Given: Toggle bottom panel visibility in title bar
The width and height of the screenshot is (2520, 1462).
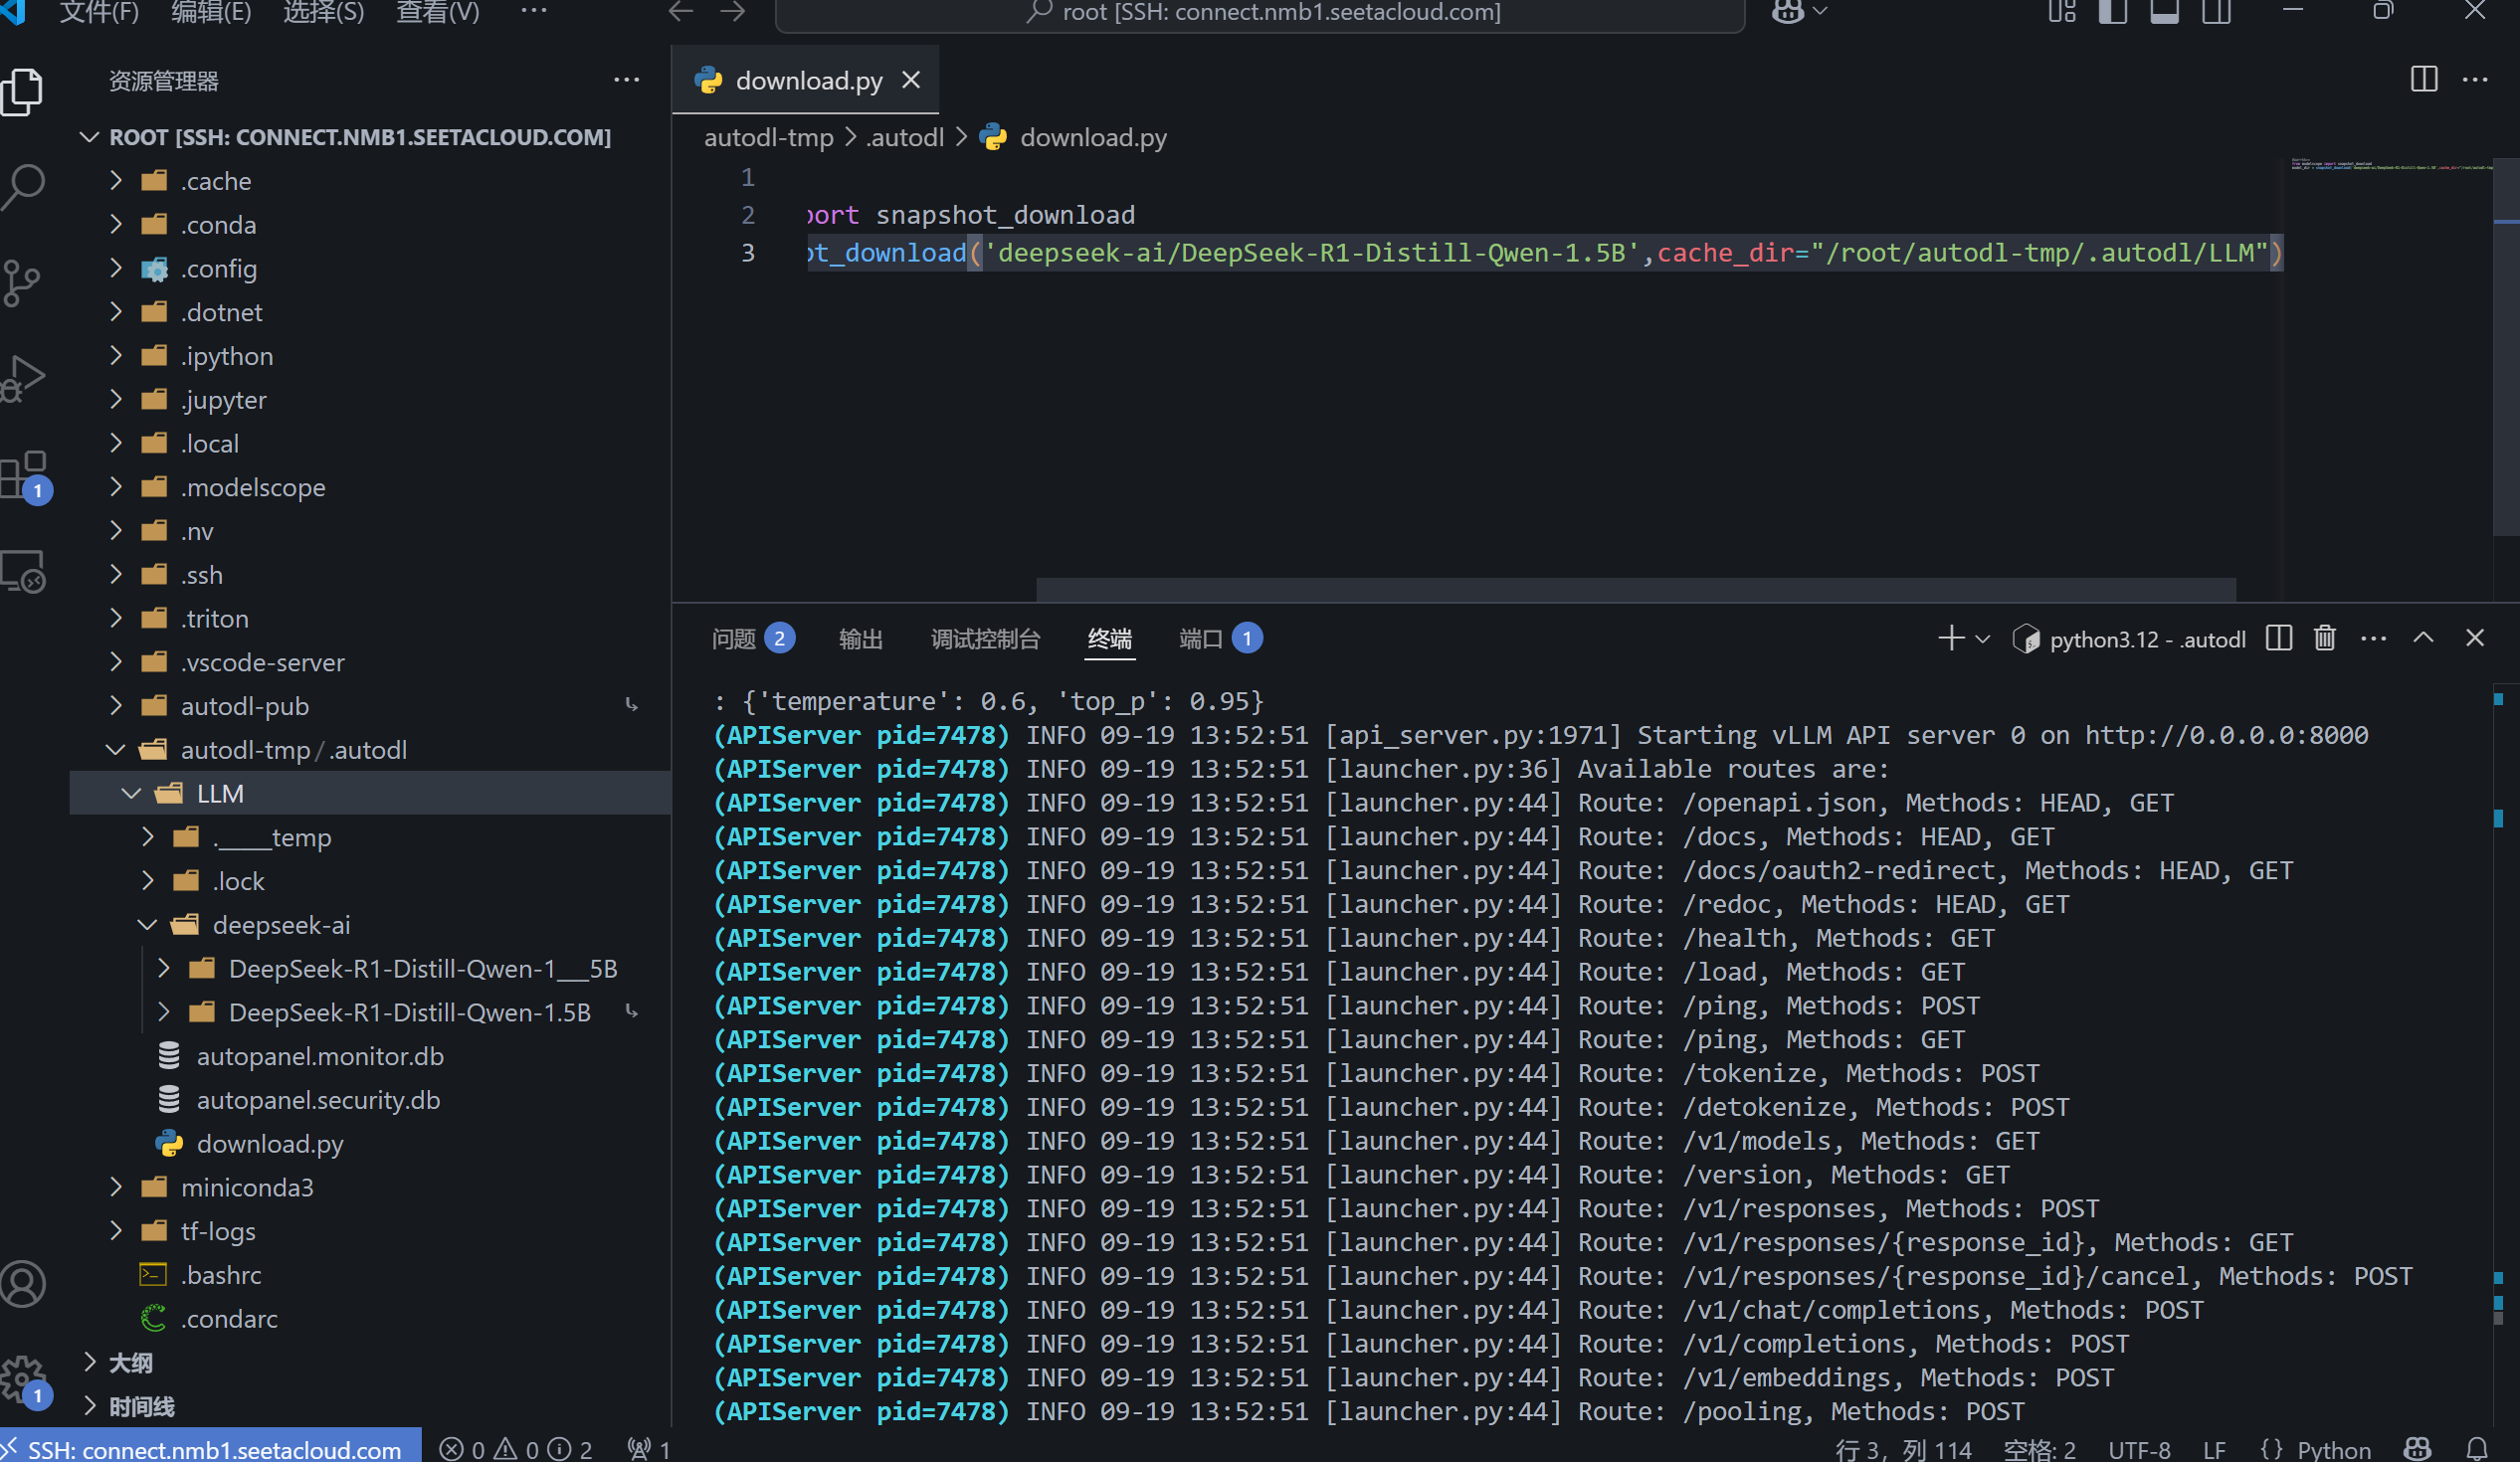Looking at the screenshot, I should point(2164,12).
